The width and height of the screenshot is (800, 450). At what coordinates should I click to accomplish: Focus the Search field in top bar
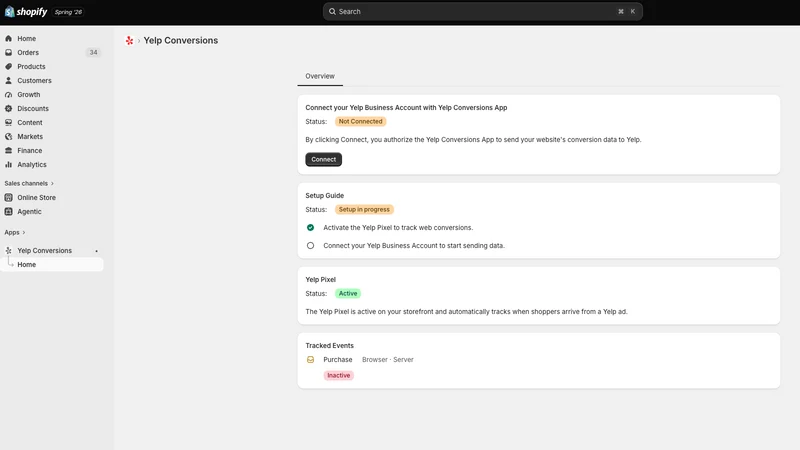(482, 11)
